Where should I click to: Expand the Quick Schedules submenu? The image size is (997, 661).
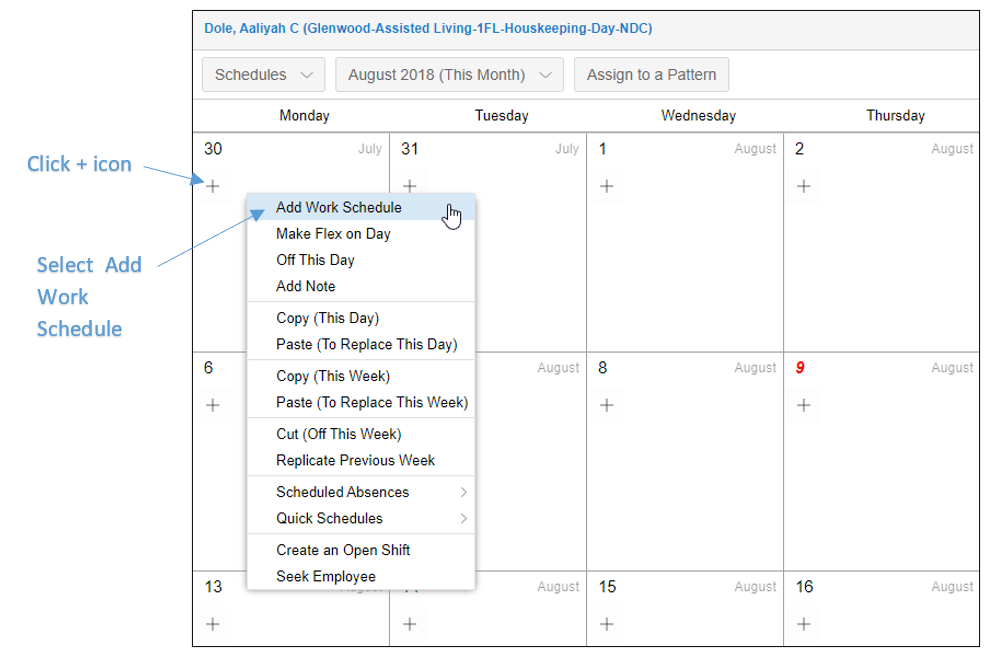[x=361, y=518]
